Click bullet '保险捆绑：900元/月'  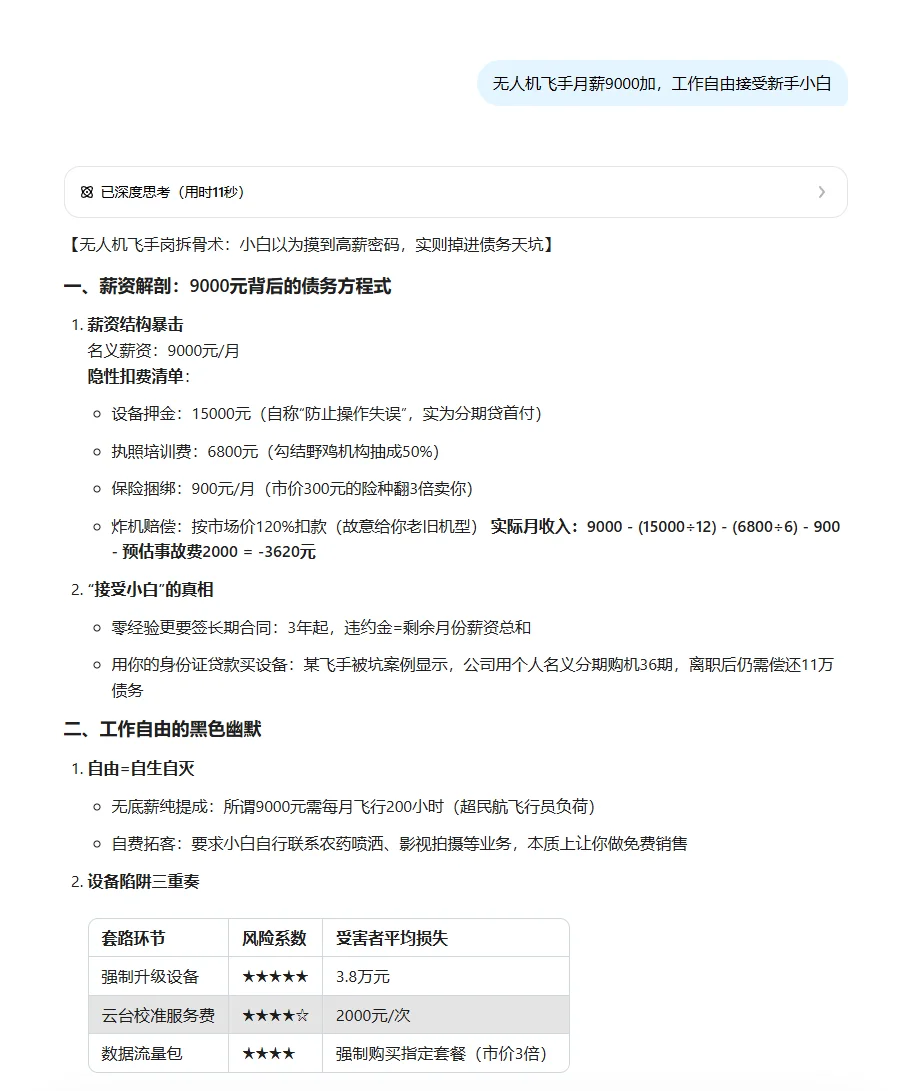[292, 489]
